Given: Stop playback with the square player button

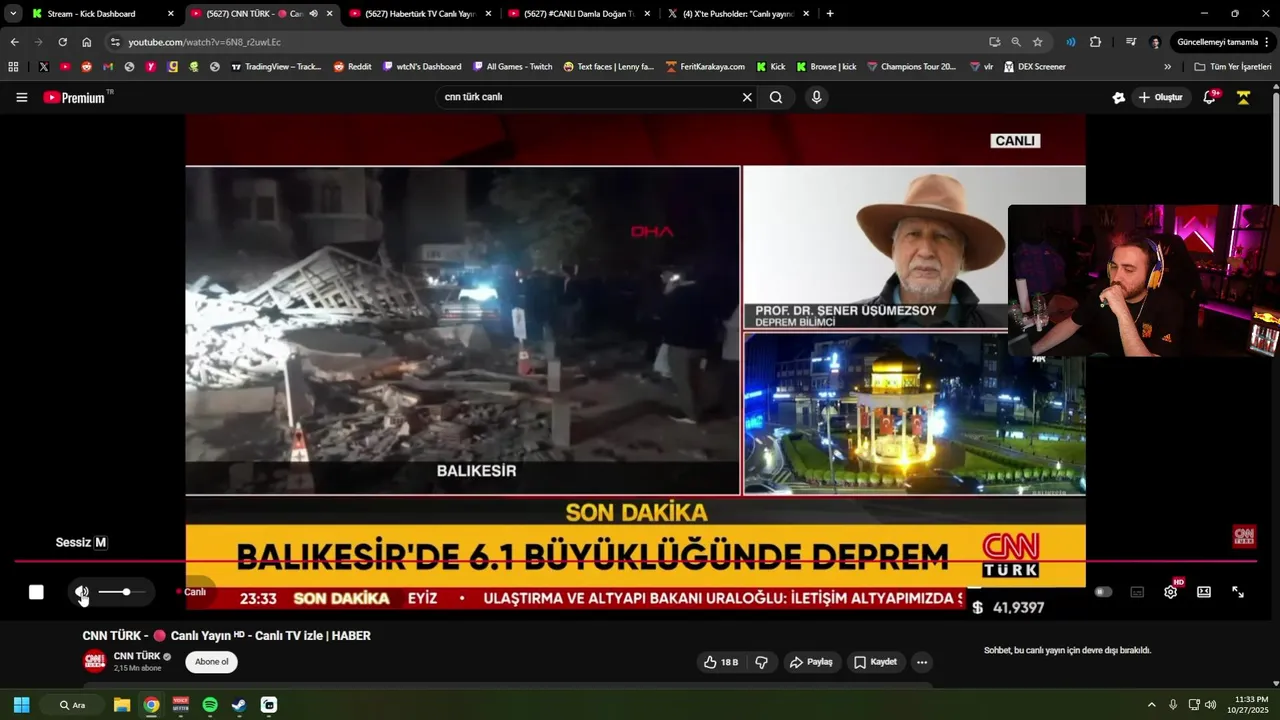Looking at the screenshot, I should tap(36, 592).
